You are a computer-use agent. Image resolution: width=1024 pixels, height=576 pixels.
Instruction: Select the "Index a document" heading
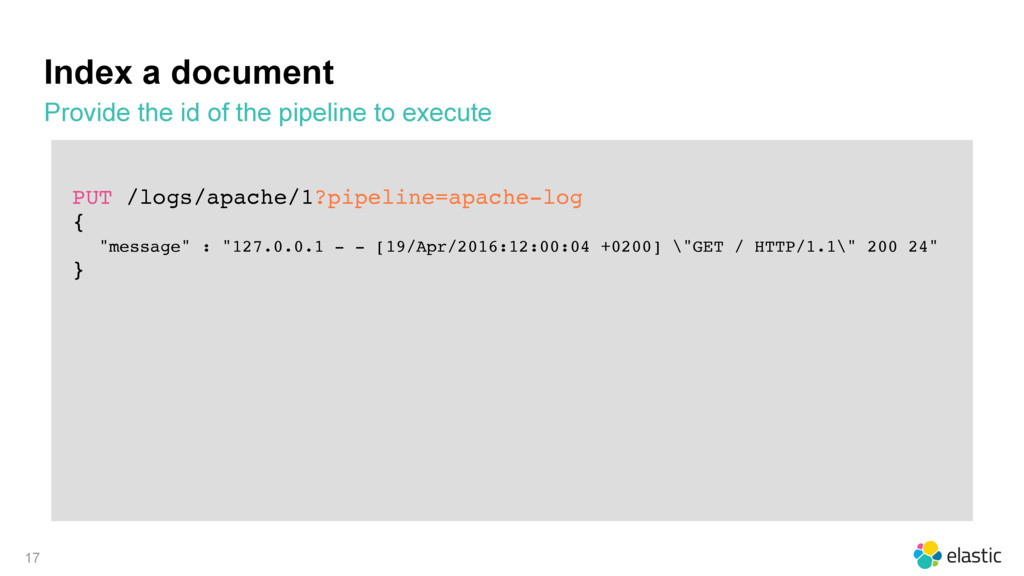pos(189,72)
